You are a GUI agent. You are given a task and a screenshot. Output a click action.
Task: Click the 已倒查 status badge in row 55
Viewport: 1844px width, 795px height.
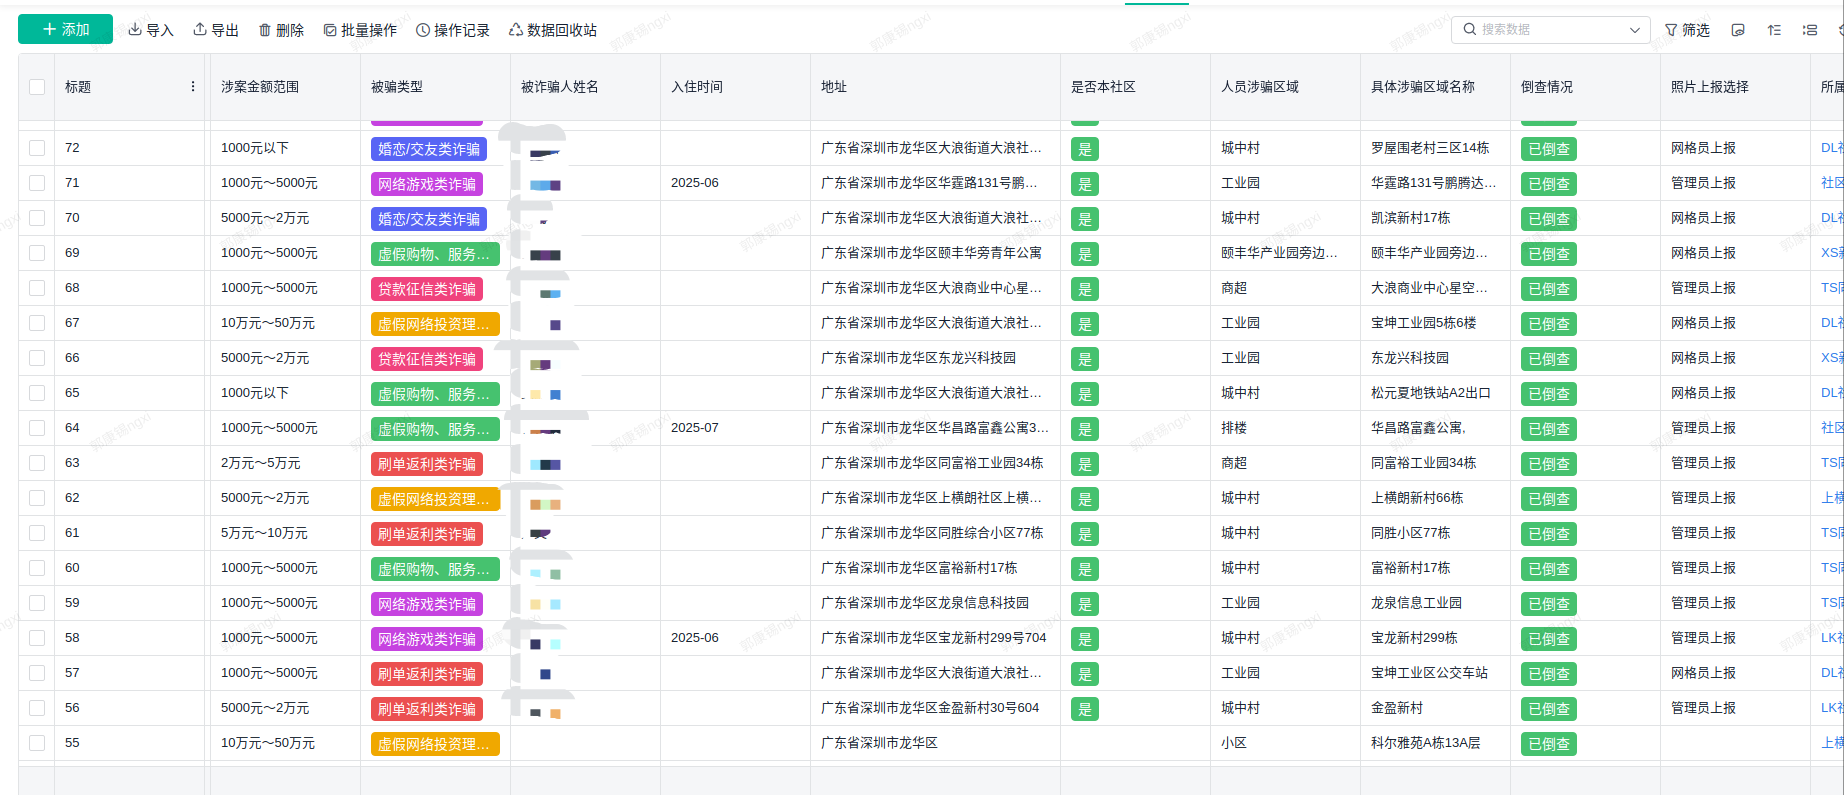(x=1549, y=744)
